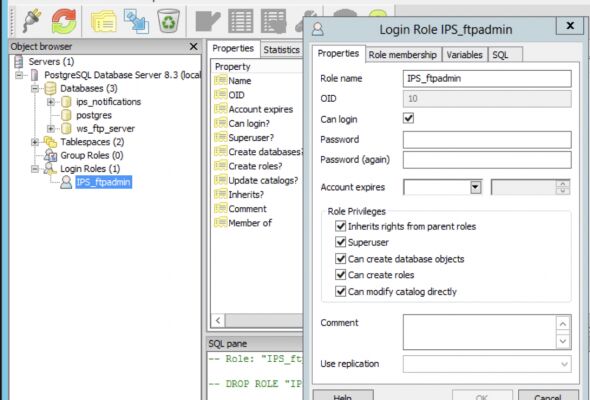Viewport: 590px width, 400px height.
Task: Click the ips_notifications database icon
Action: tap(66, 102)
